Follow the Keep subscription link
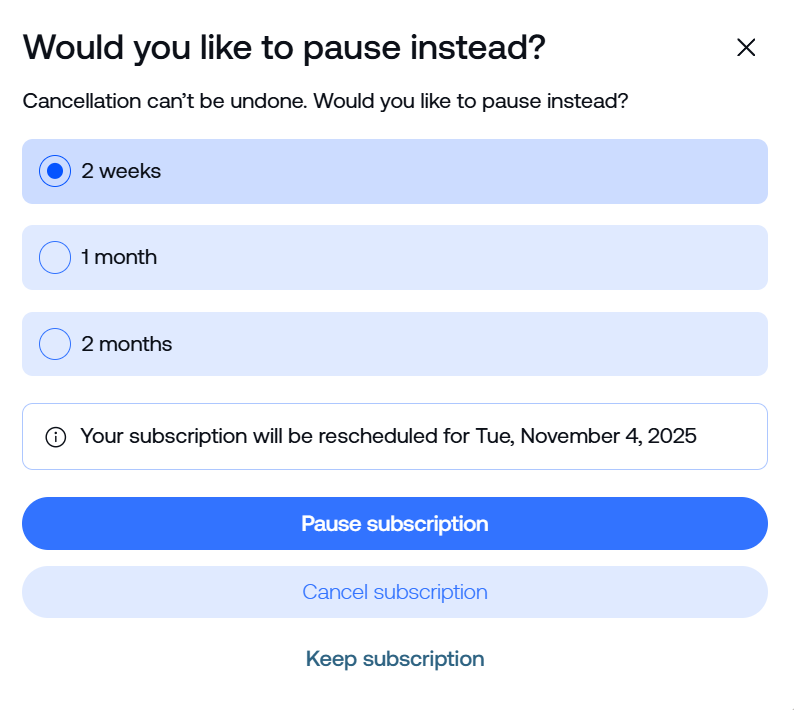Viewport: 794px width, 710px height. coord(395,659)
